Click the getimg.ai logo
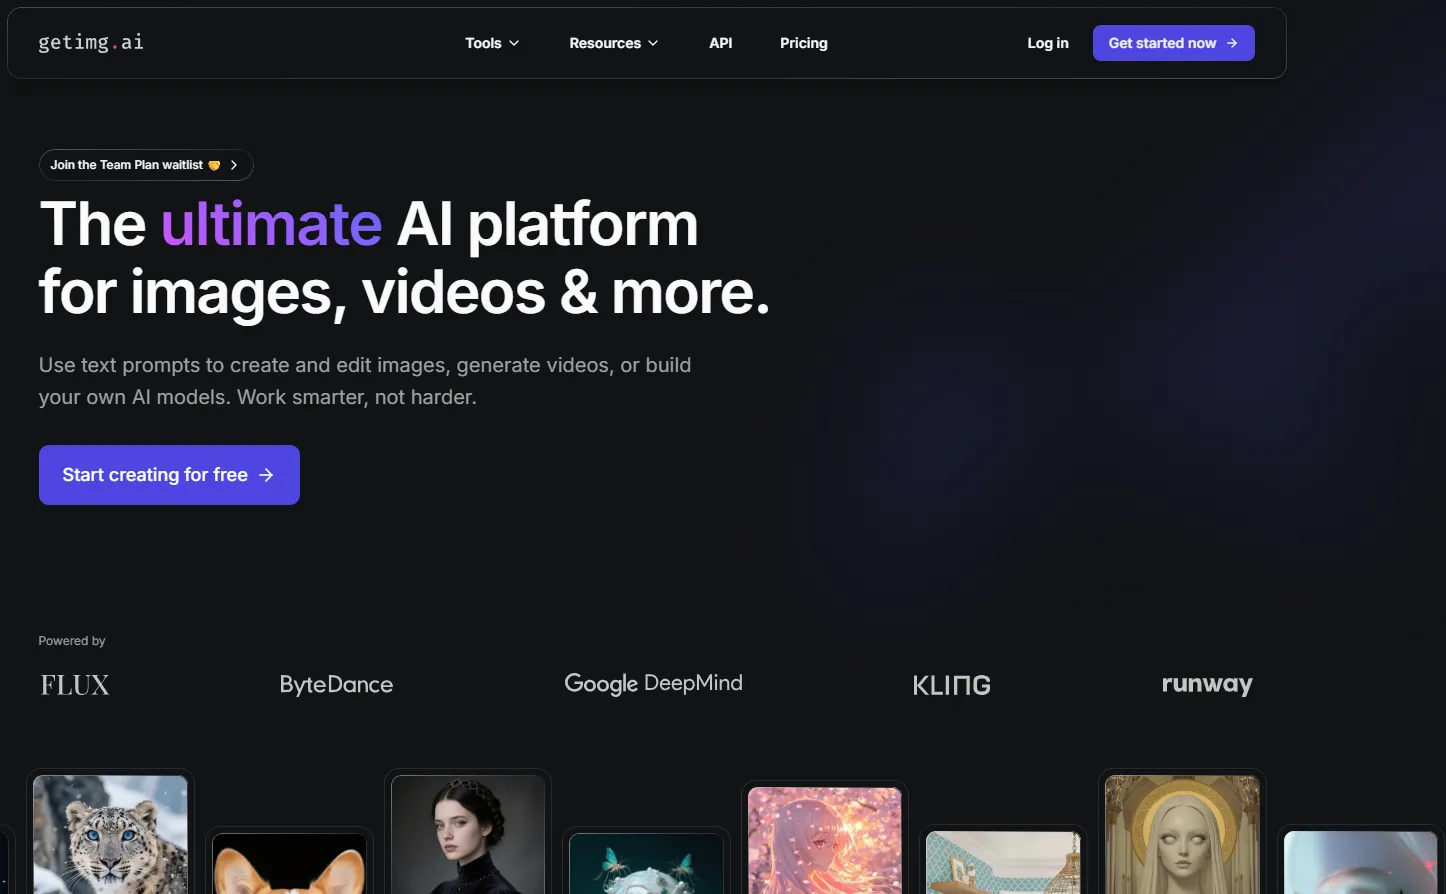Image resolution: width=1446 pixels, height=894 pixels. coord(90,42)
